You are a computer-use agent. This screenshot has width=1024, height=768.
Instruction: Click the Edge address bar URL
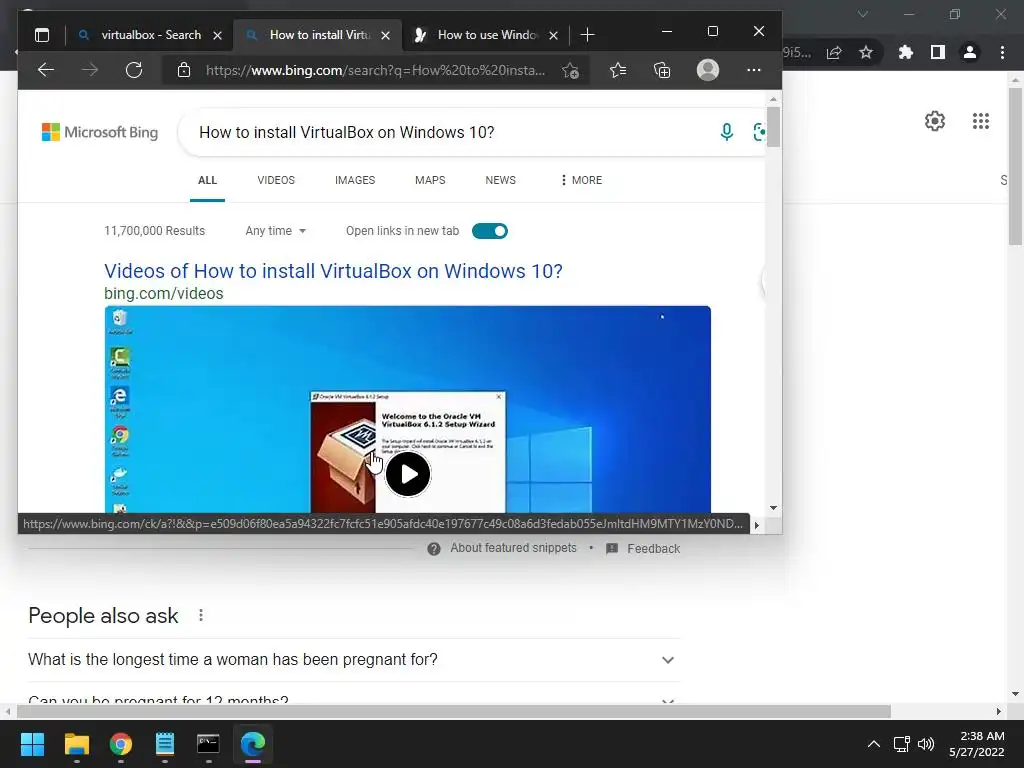click(375, 70)
